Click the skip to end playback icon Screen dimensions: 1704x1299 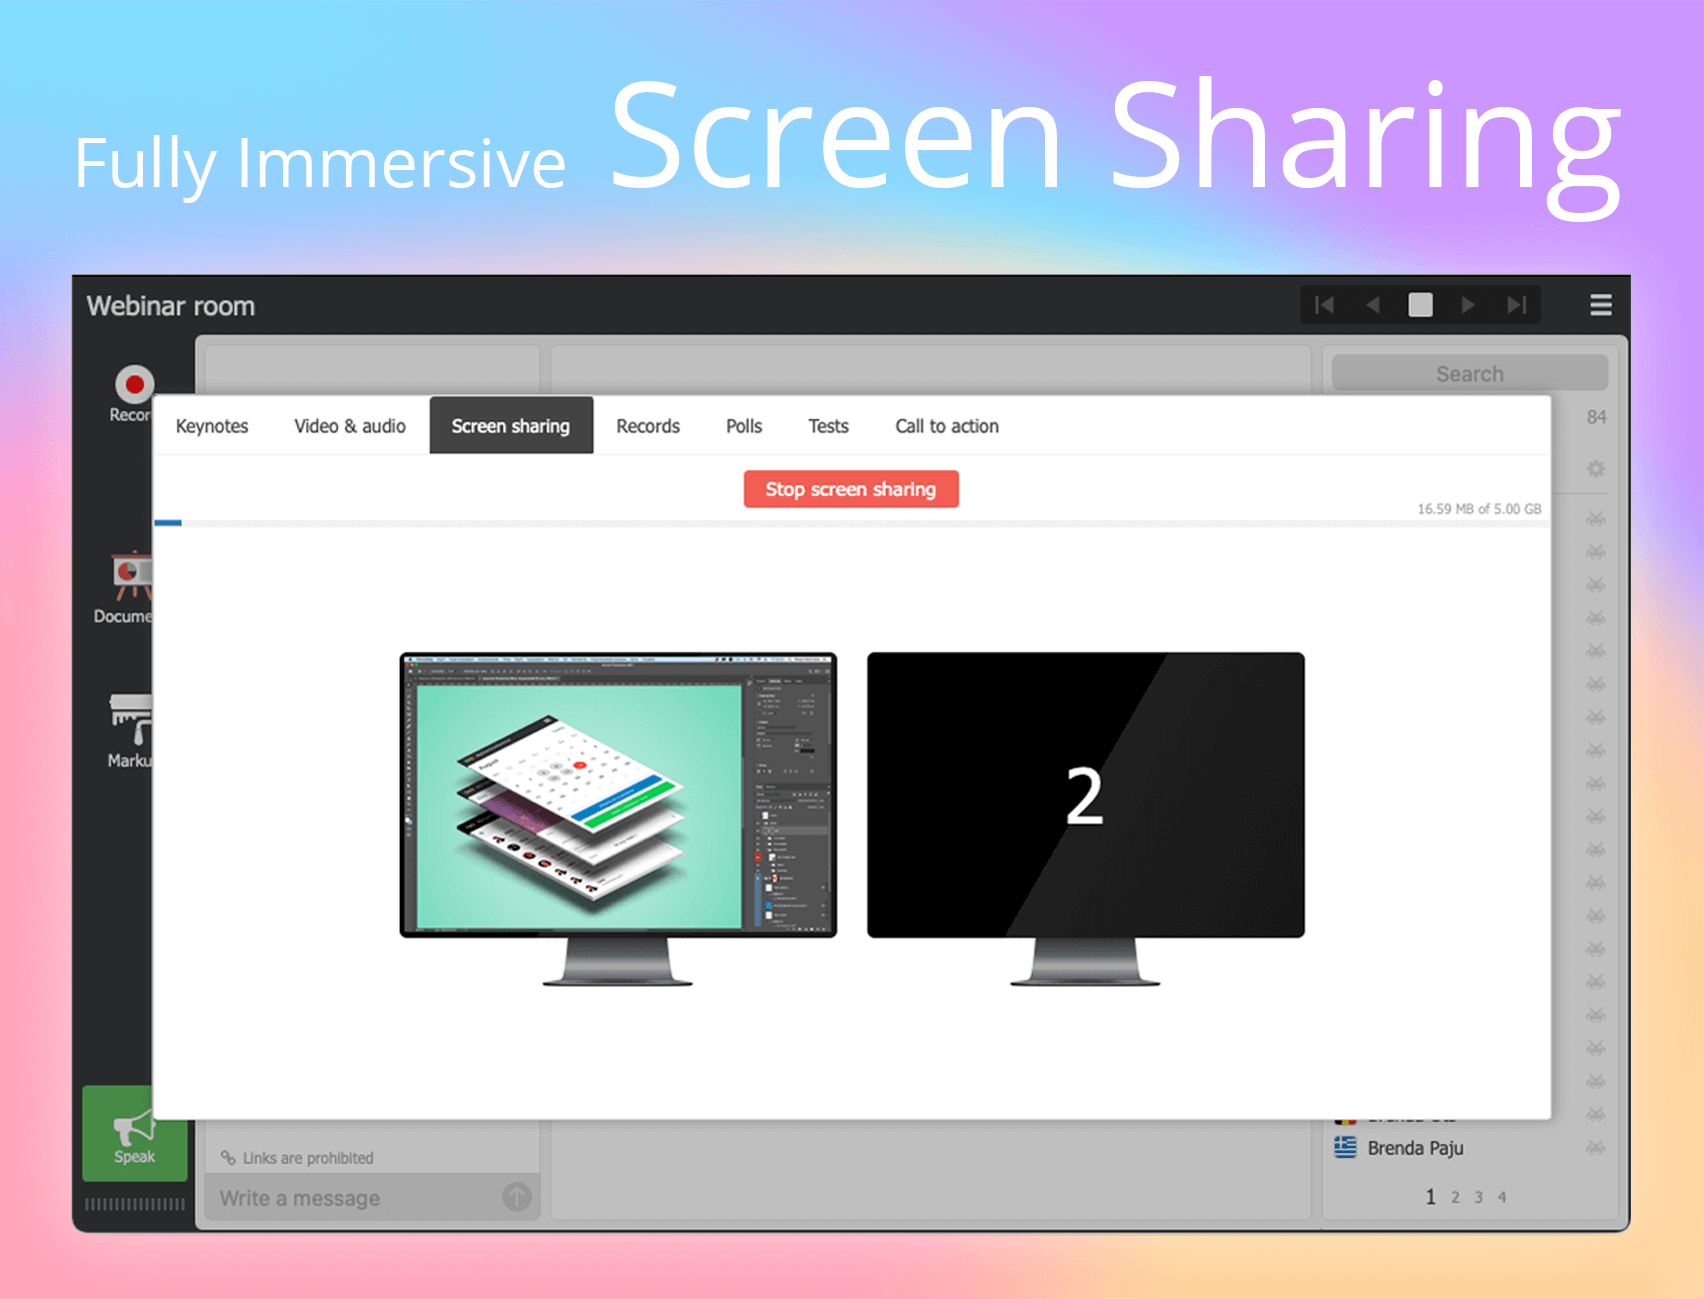click(x=1516, y=304)
